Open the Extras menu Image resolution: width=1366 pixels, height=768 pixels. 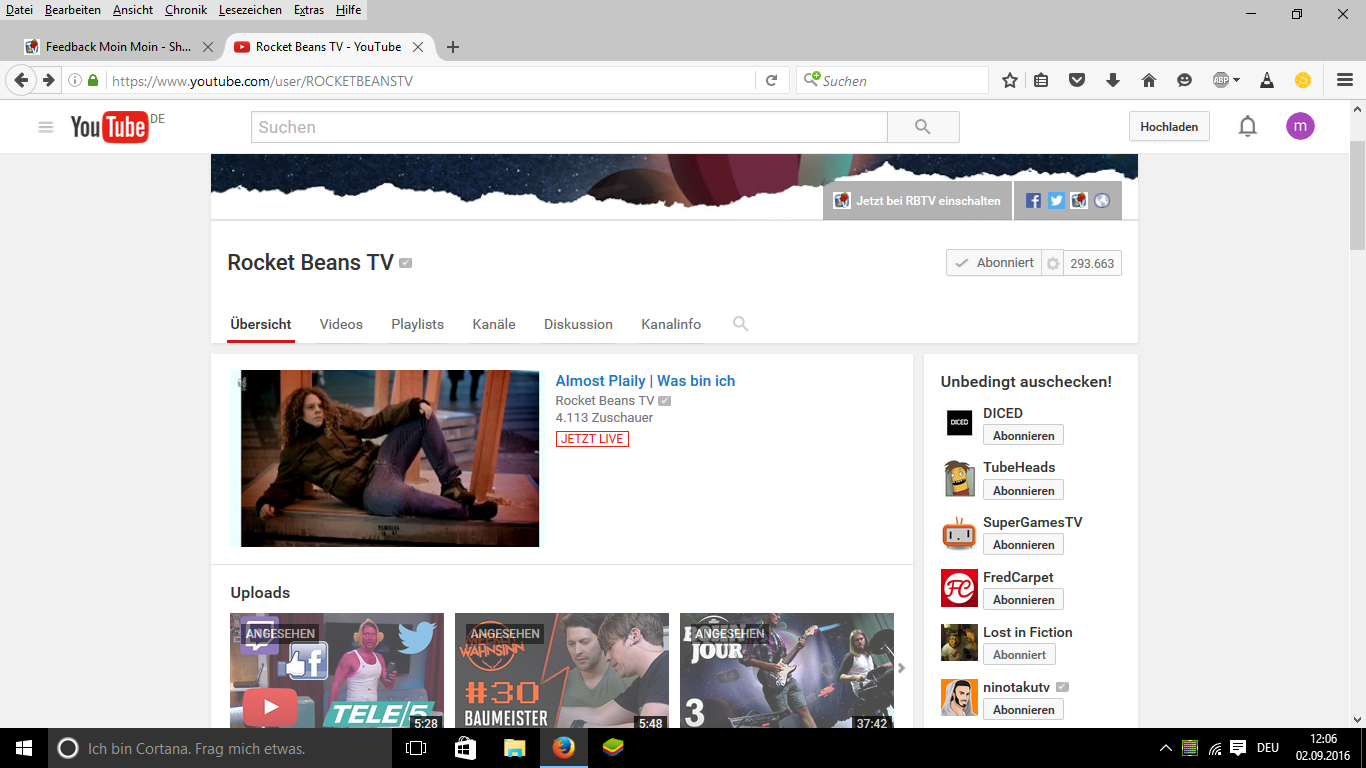click(309, 10)
